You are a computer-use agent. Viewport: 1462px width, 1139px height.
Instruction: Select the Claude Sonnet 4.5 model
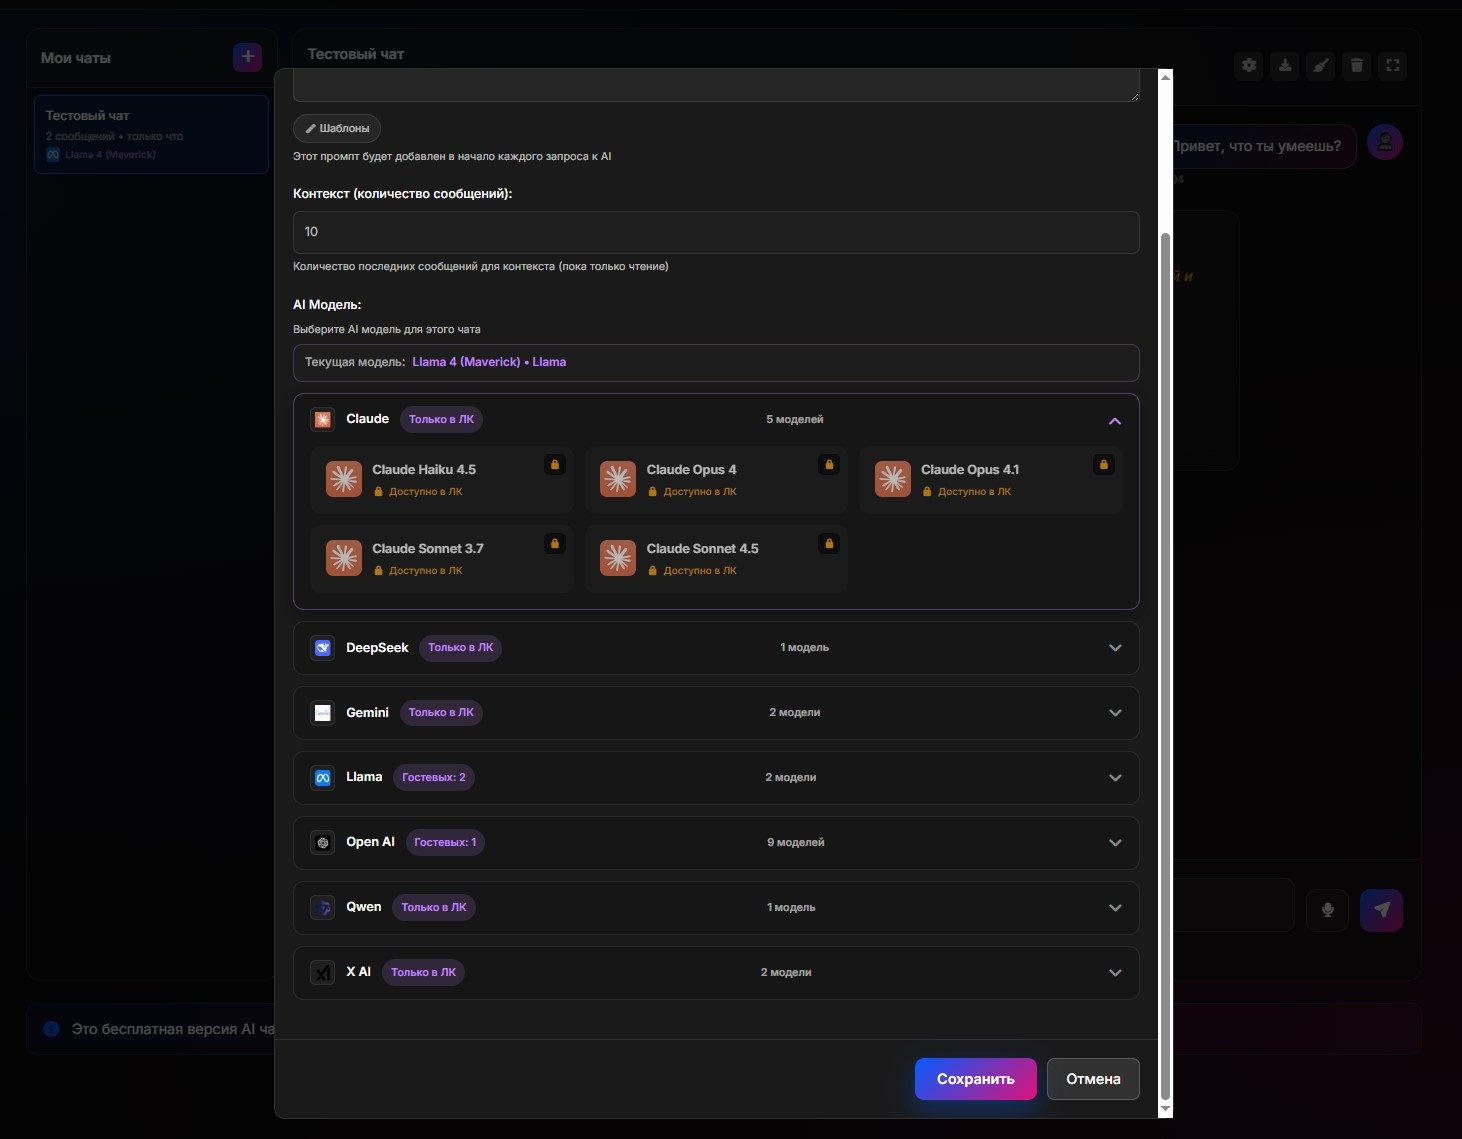tap(716, 559)
